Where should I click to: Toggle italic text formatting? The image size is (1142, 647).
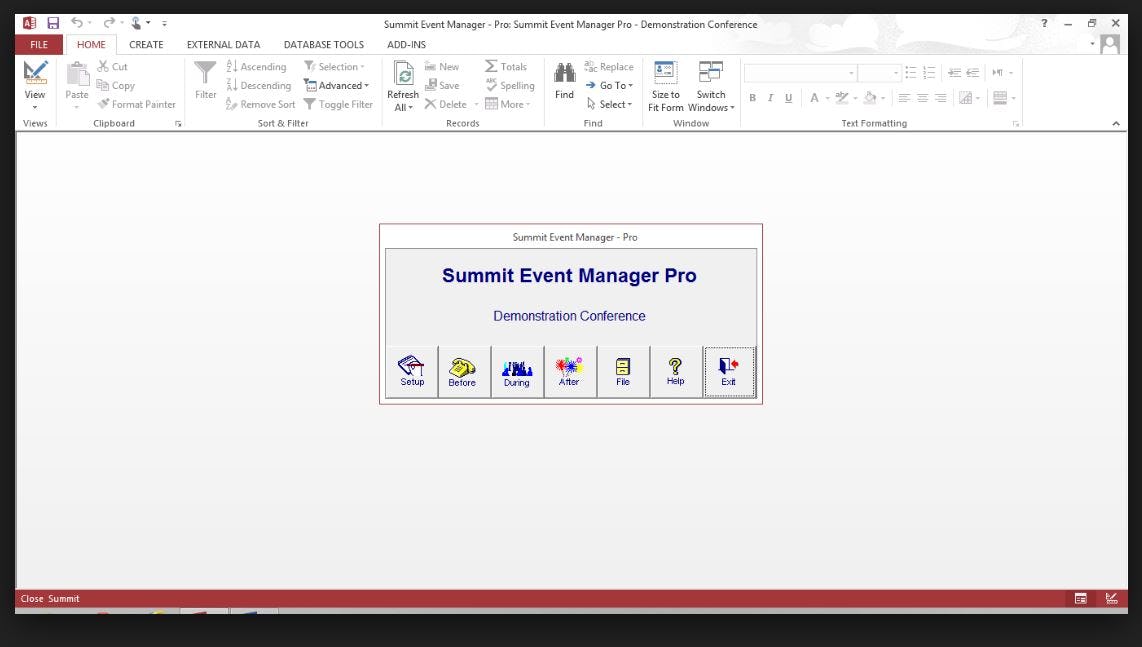tap(770, 97)
